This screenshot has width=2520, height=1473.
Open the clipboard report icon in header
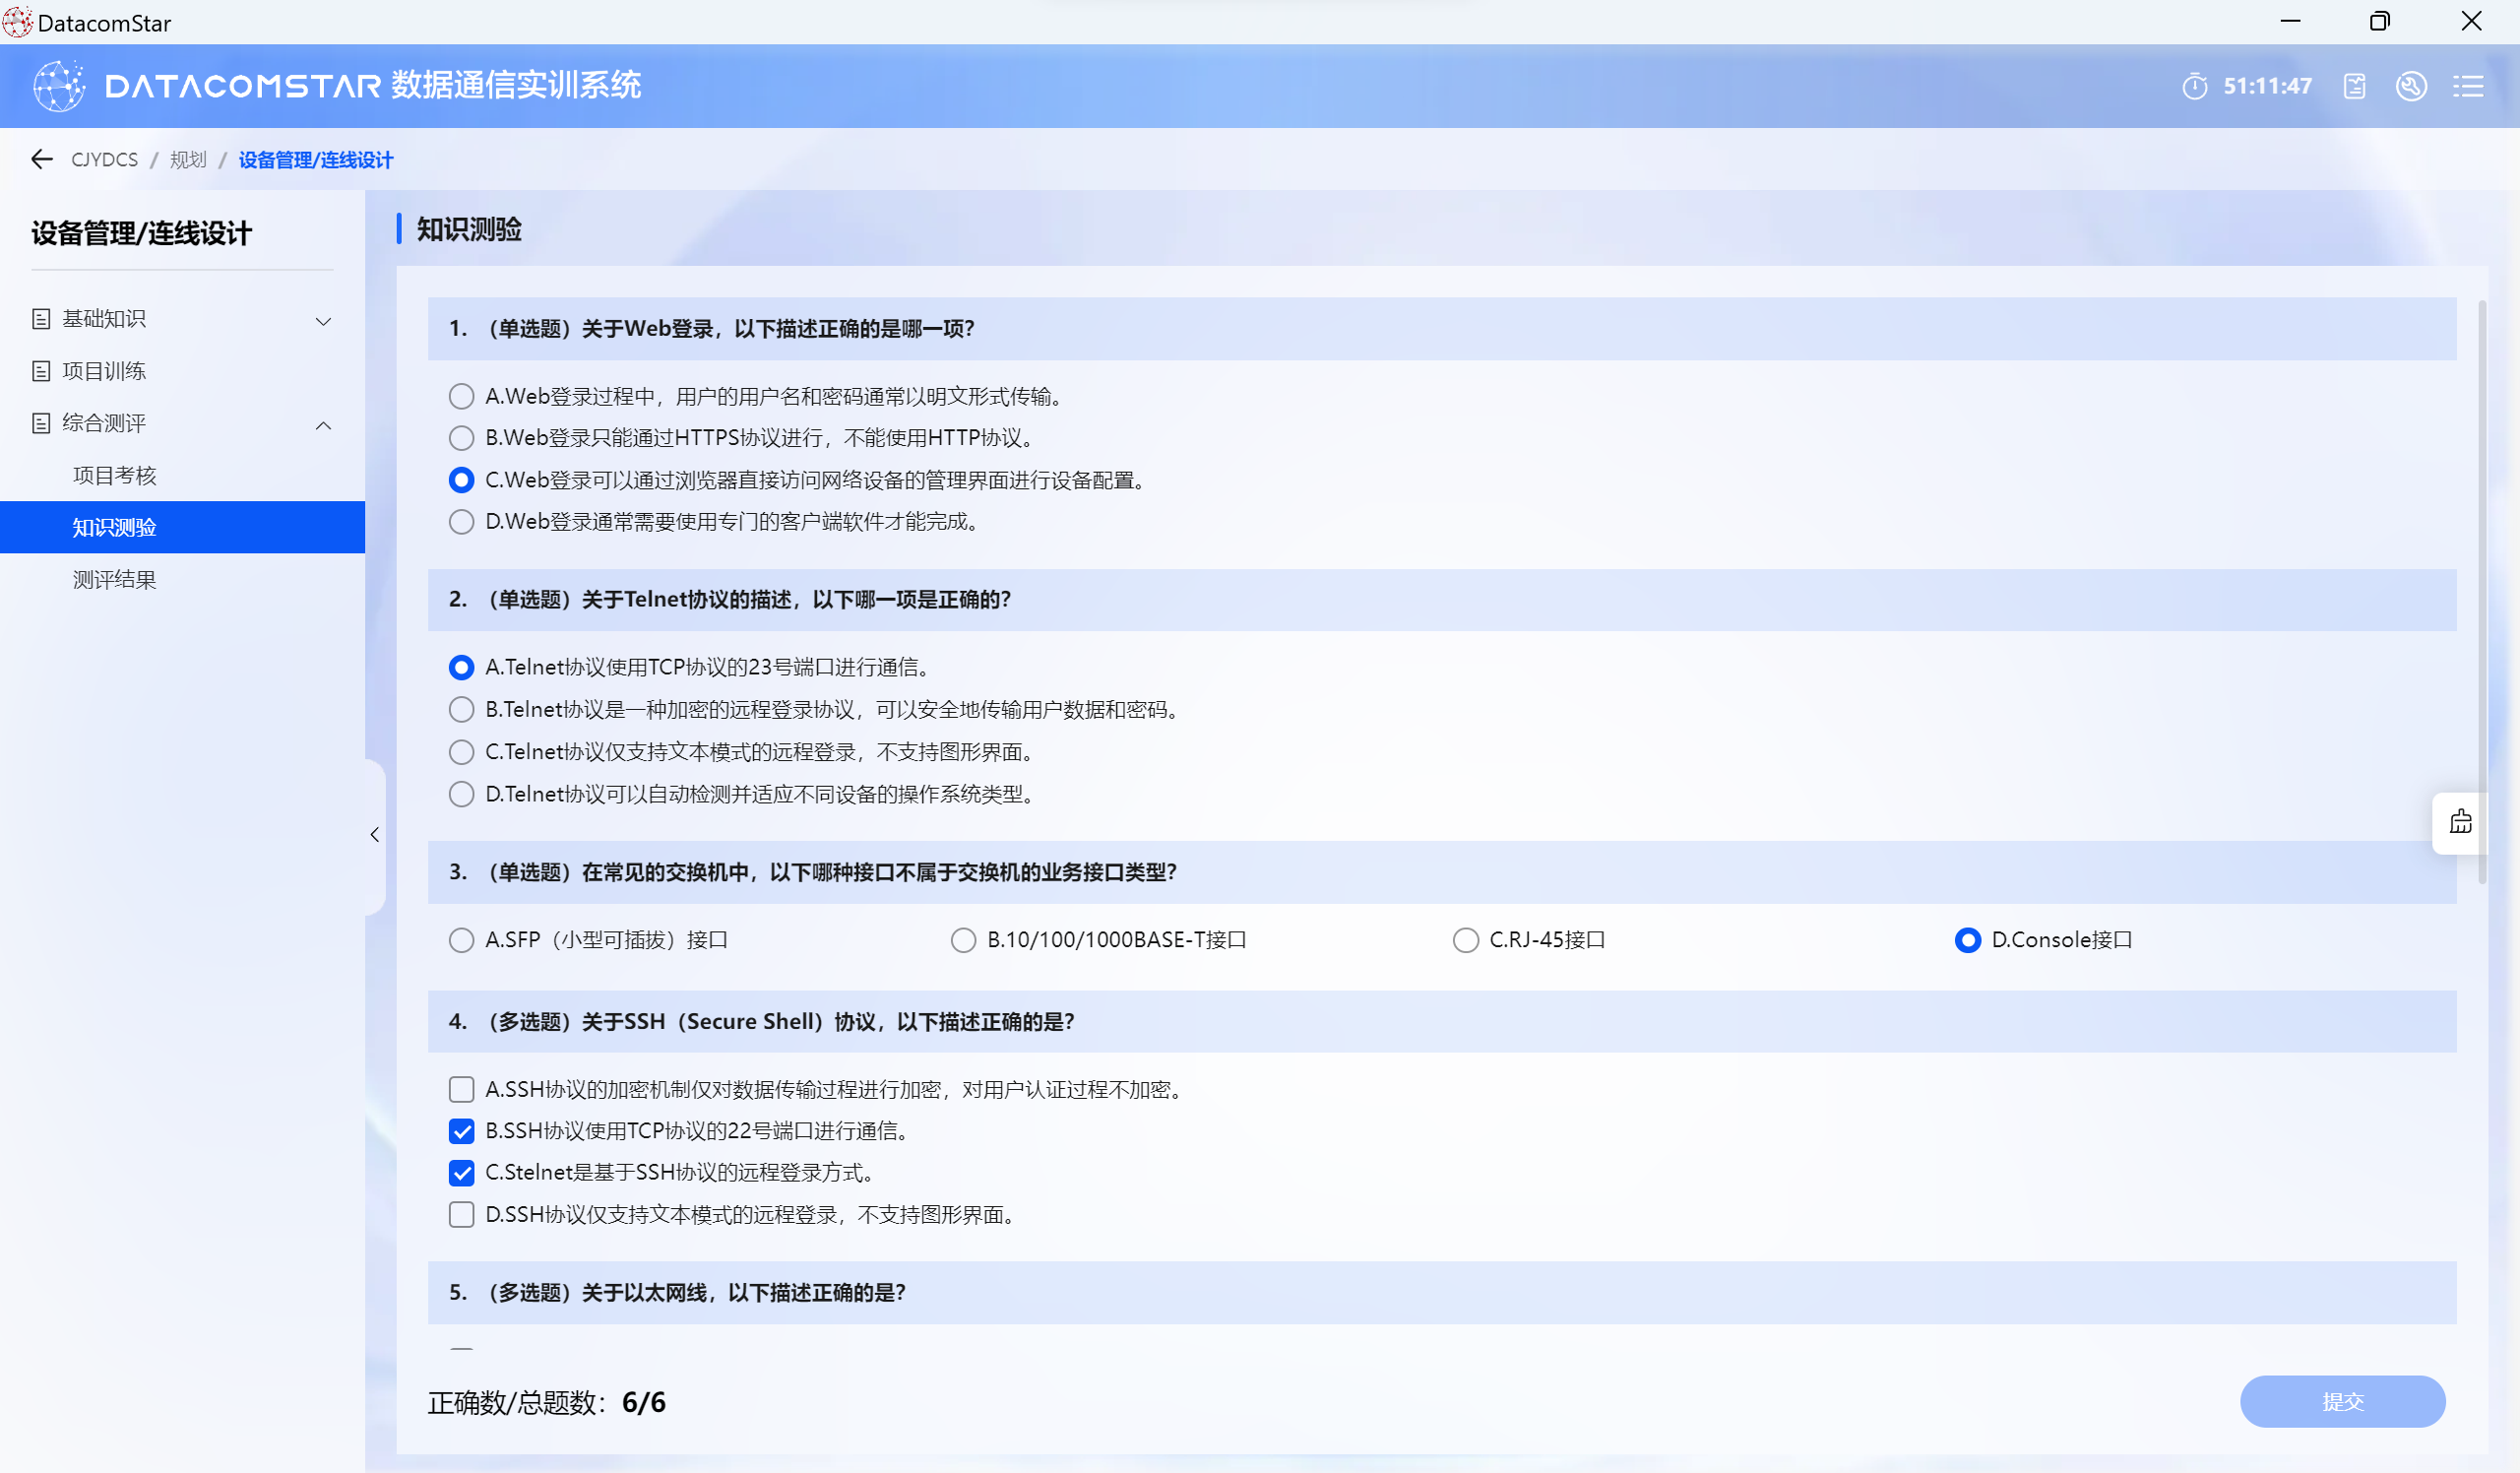pyautogui.click(x=2354, y=86)
